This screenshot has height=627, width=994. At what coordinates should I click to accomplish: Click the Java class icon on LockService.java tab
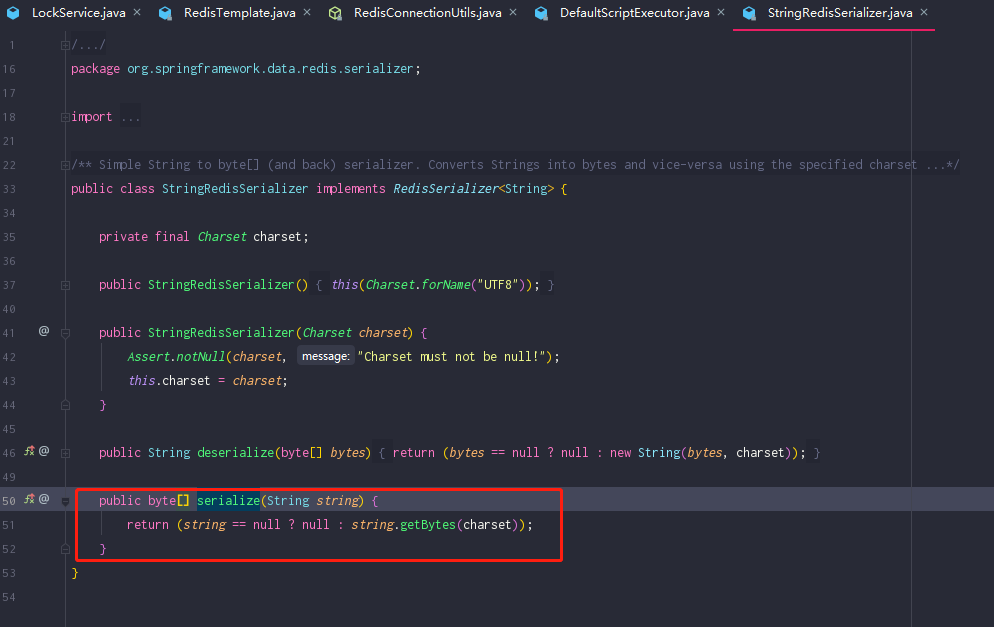12,13
